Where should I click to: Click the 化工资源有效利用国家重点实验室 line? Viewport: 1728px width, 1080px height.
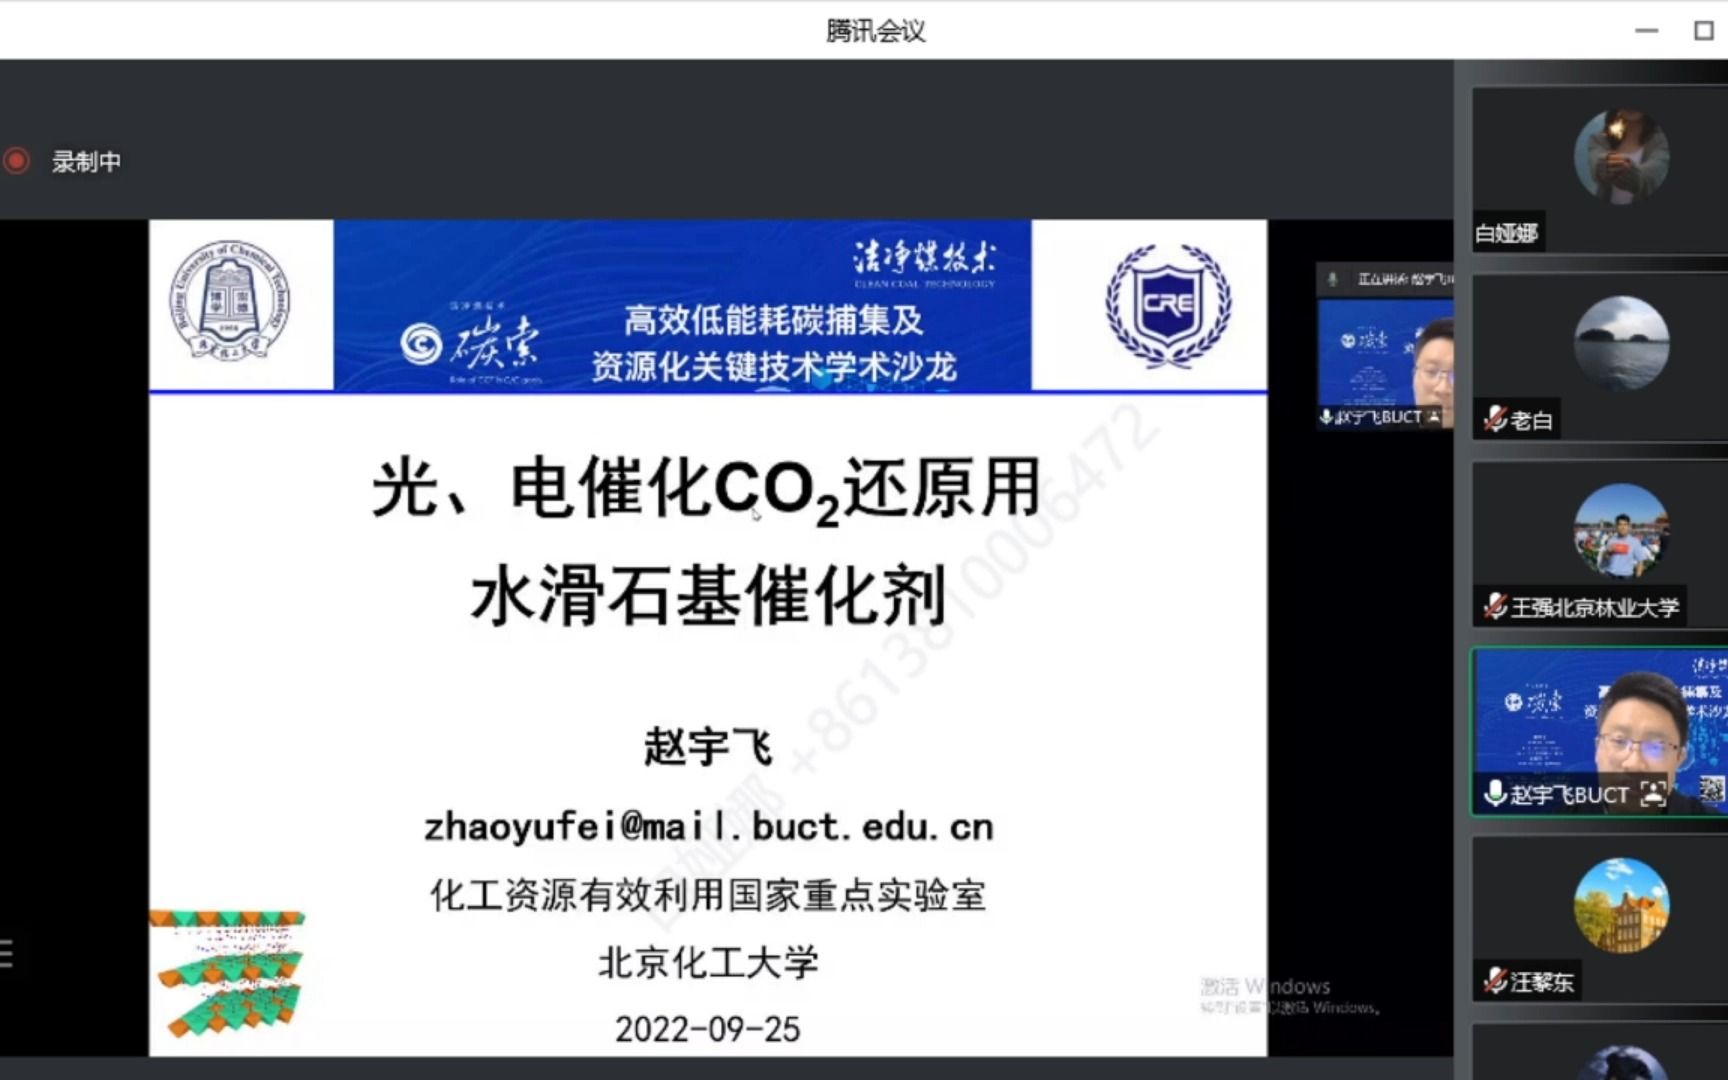(708, 895)
